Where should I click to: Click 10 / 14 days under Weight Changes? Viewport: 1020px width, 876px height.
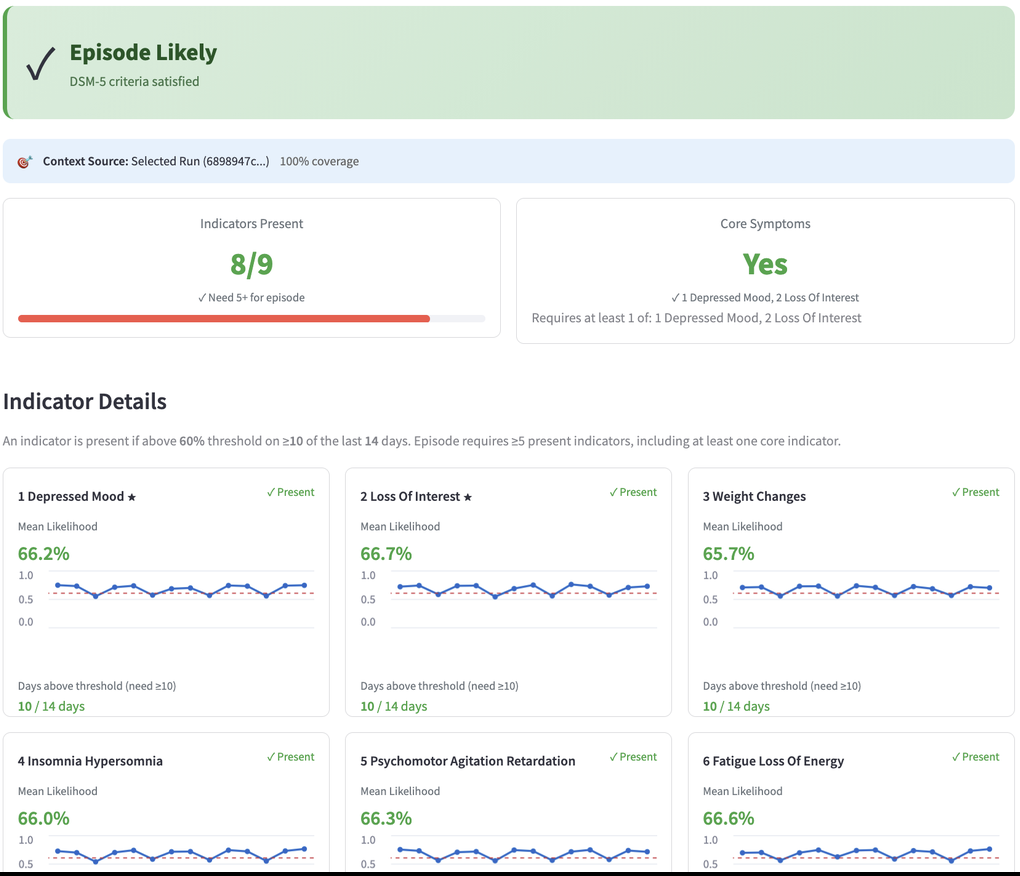click(736, 706)
